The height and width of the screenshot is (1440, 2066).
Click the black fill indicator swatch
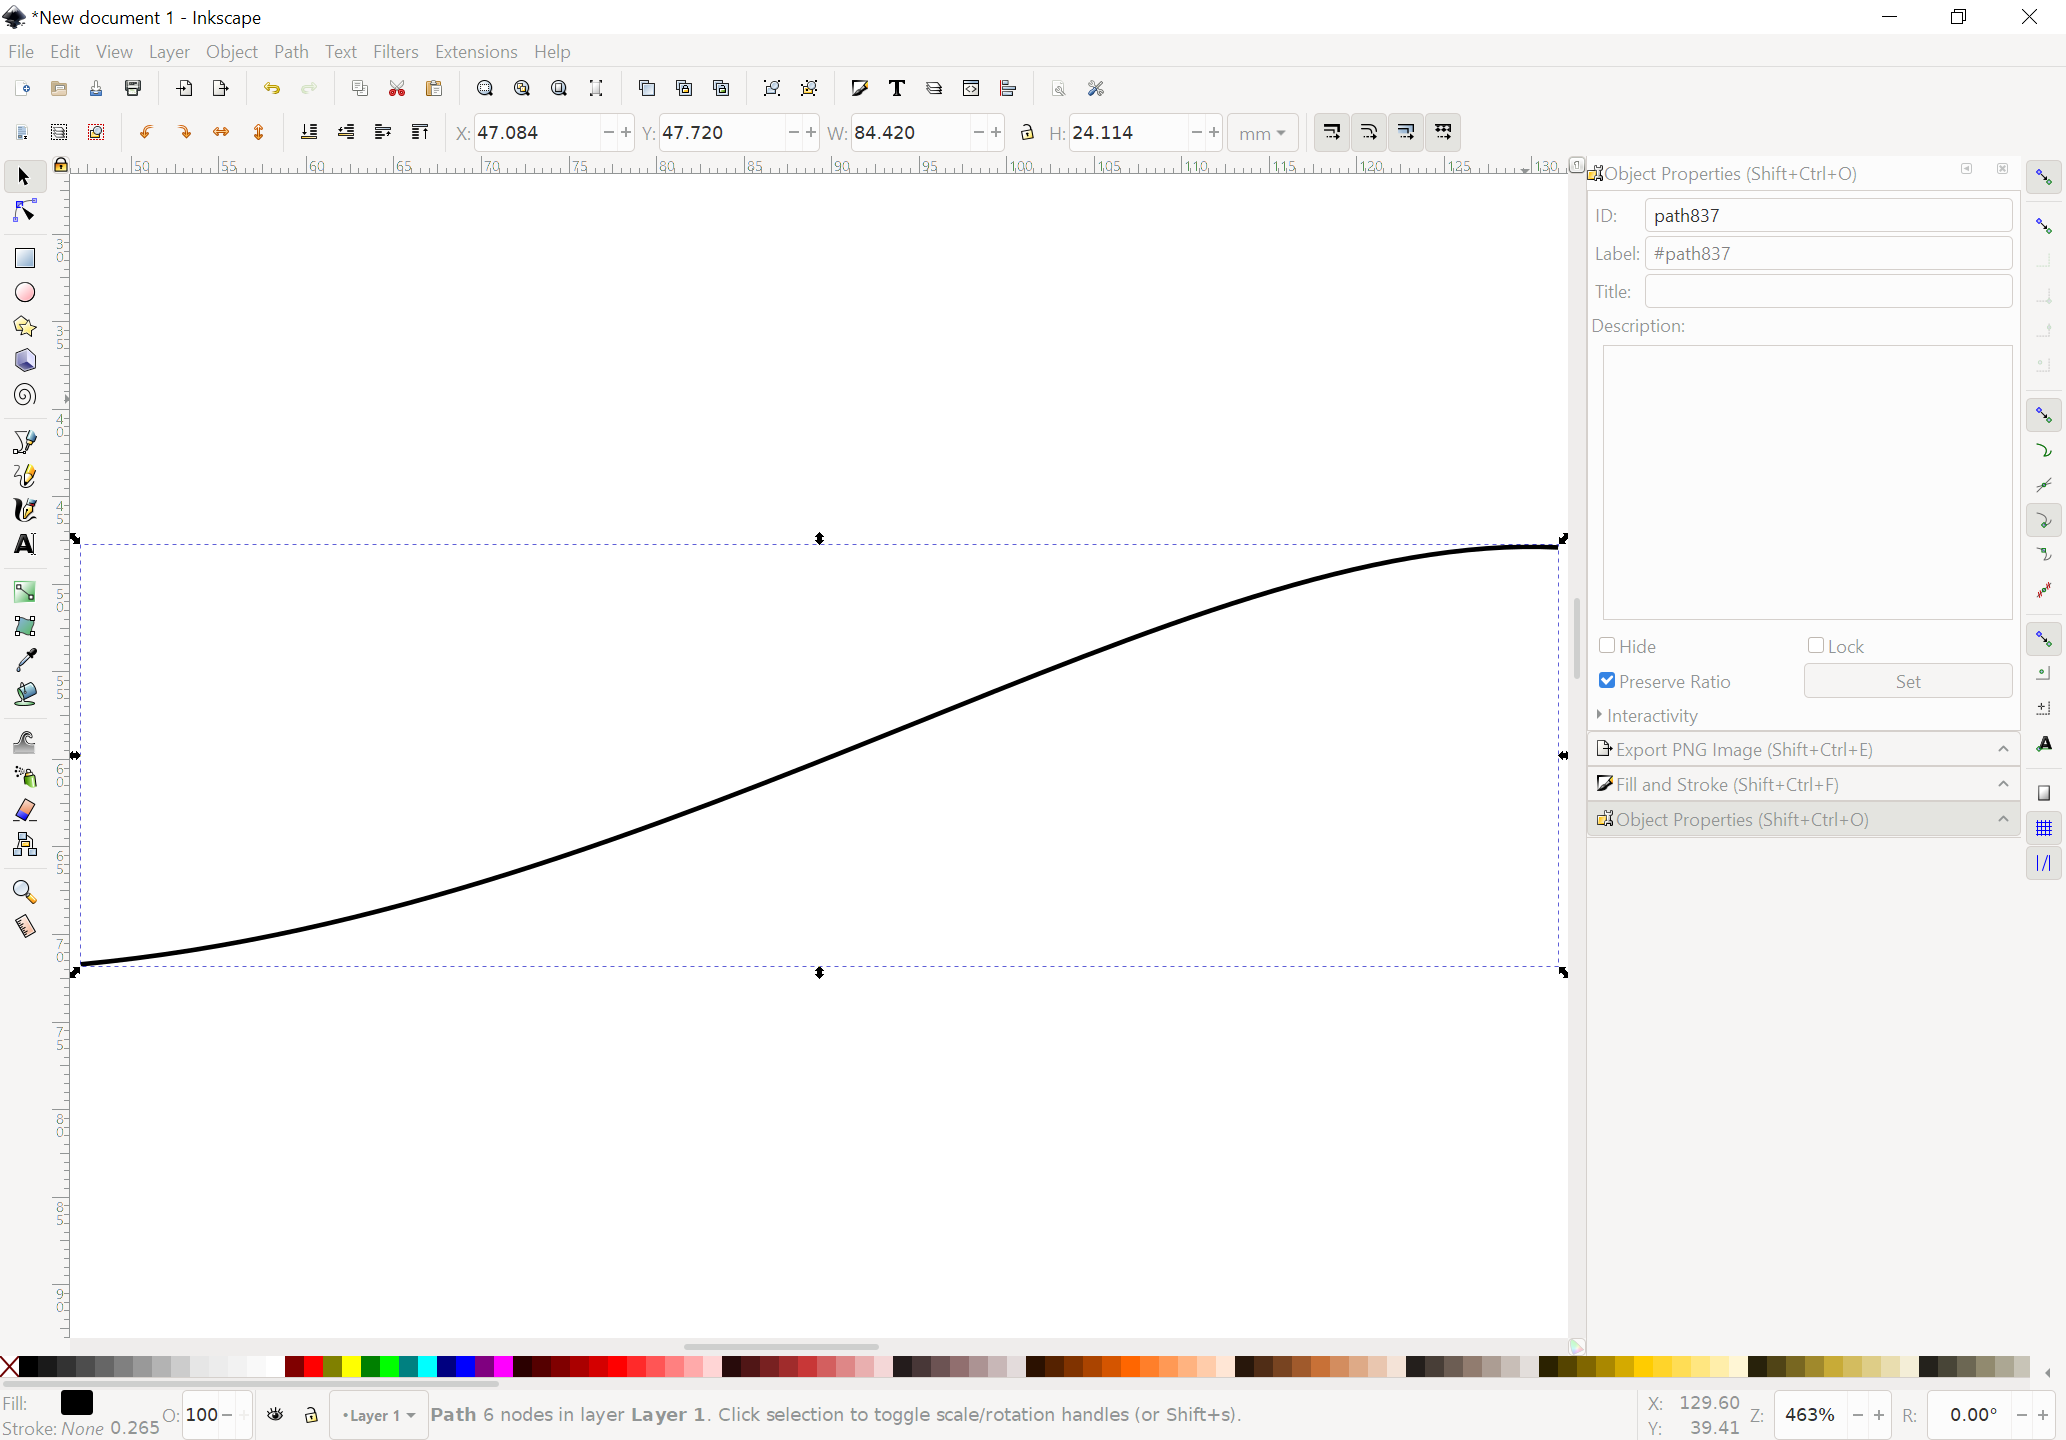click(77, 1403)
